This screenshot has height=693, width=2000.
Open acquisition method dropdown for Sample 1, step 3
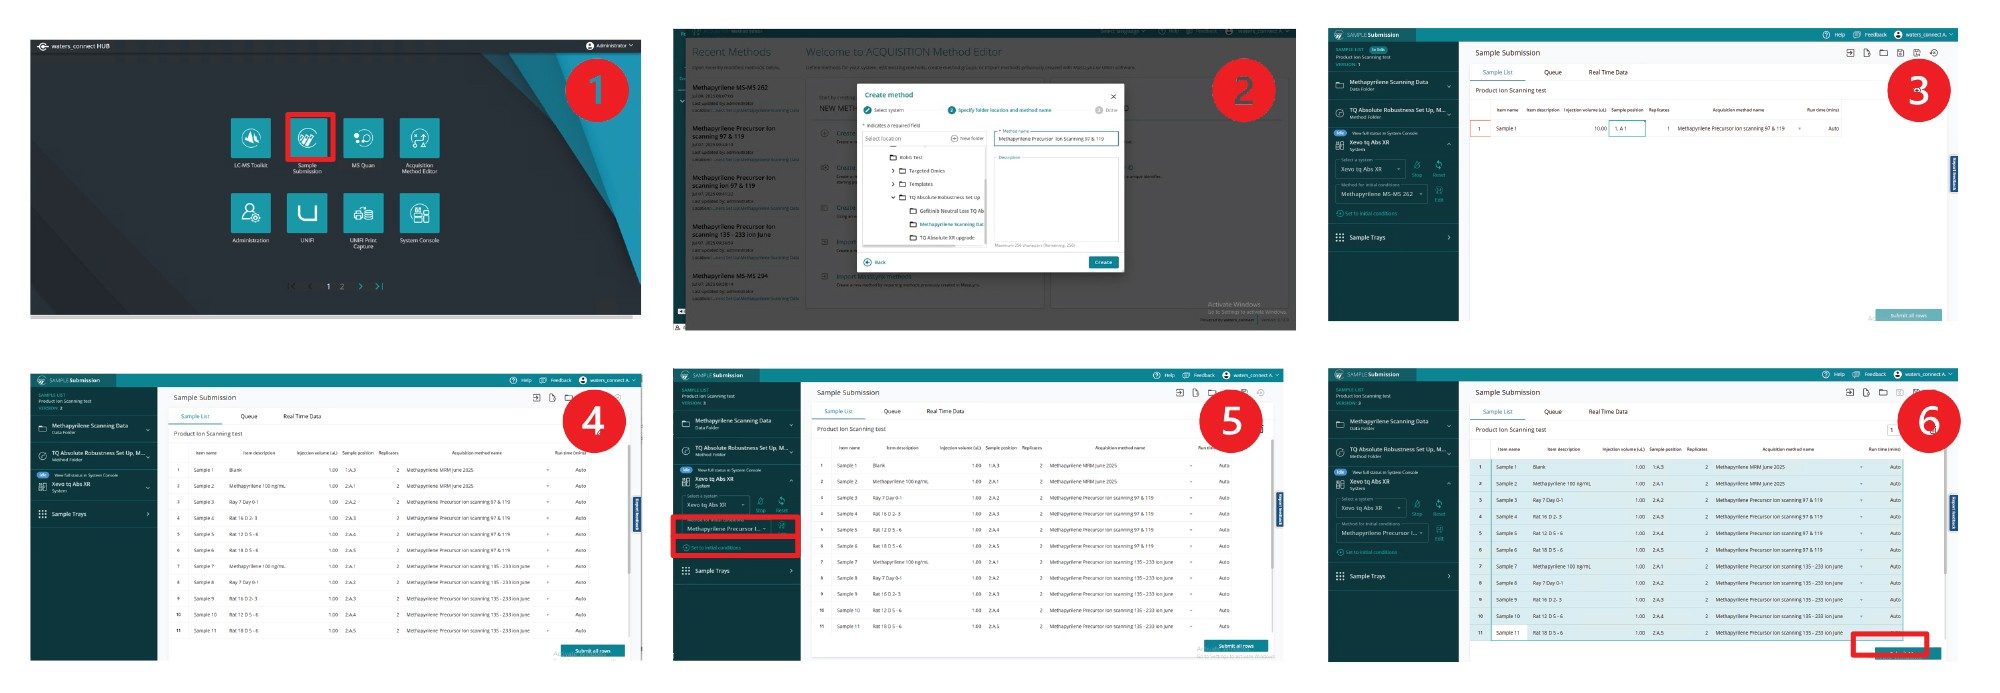1800,128
